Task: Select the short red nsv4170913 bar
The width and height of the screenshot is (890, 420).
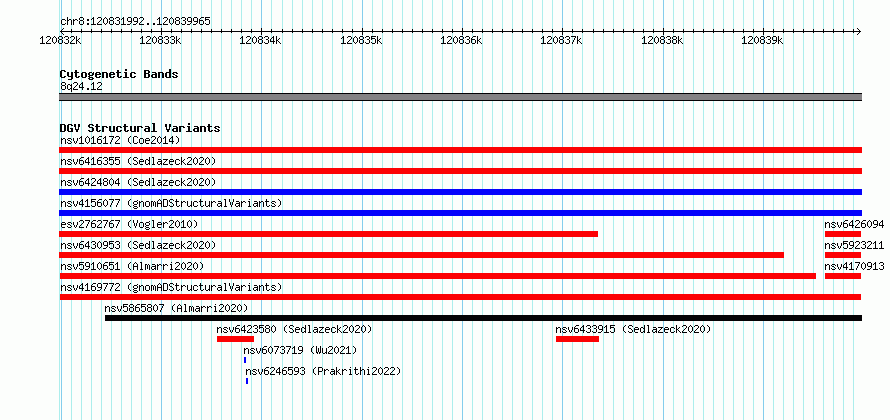Action: click(843, 276)
